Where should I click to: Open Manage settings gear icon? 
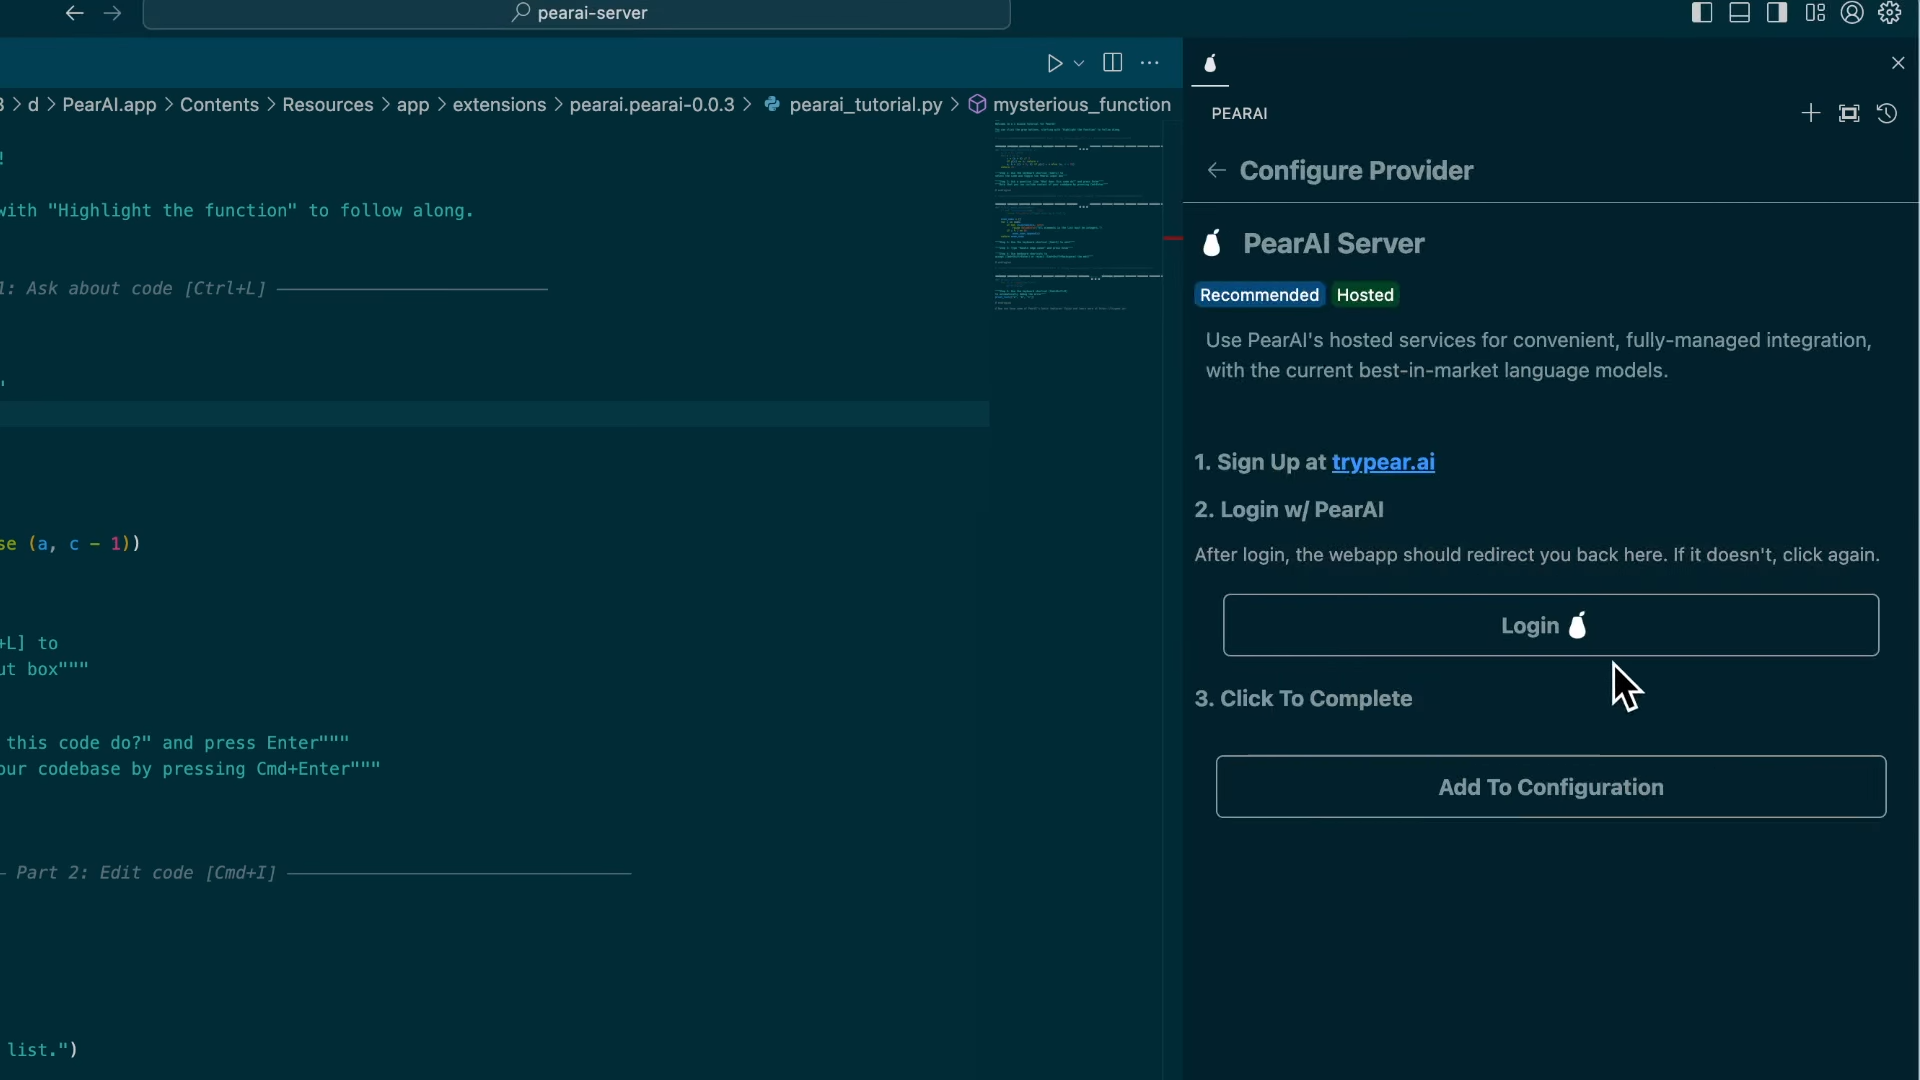pos(1889,13)
